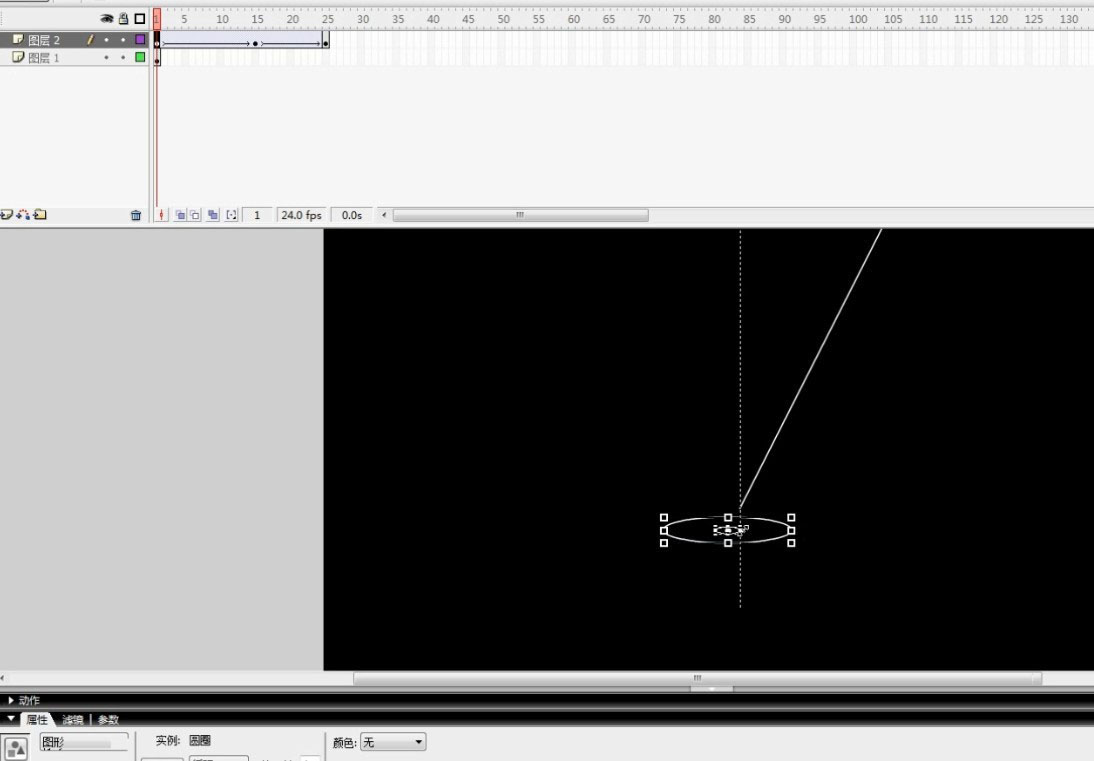Click frame 50 on the timeline ruler

pyautogui.click(x=502, y=19)
